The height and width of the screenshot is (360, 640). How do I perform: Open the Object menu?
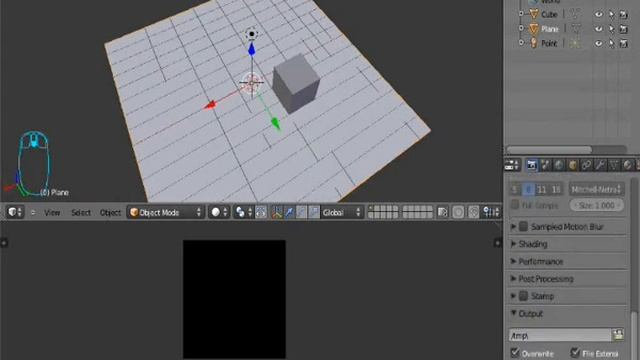(110, 213)
